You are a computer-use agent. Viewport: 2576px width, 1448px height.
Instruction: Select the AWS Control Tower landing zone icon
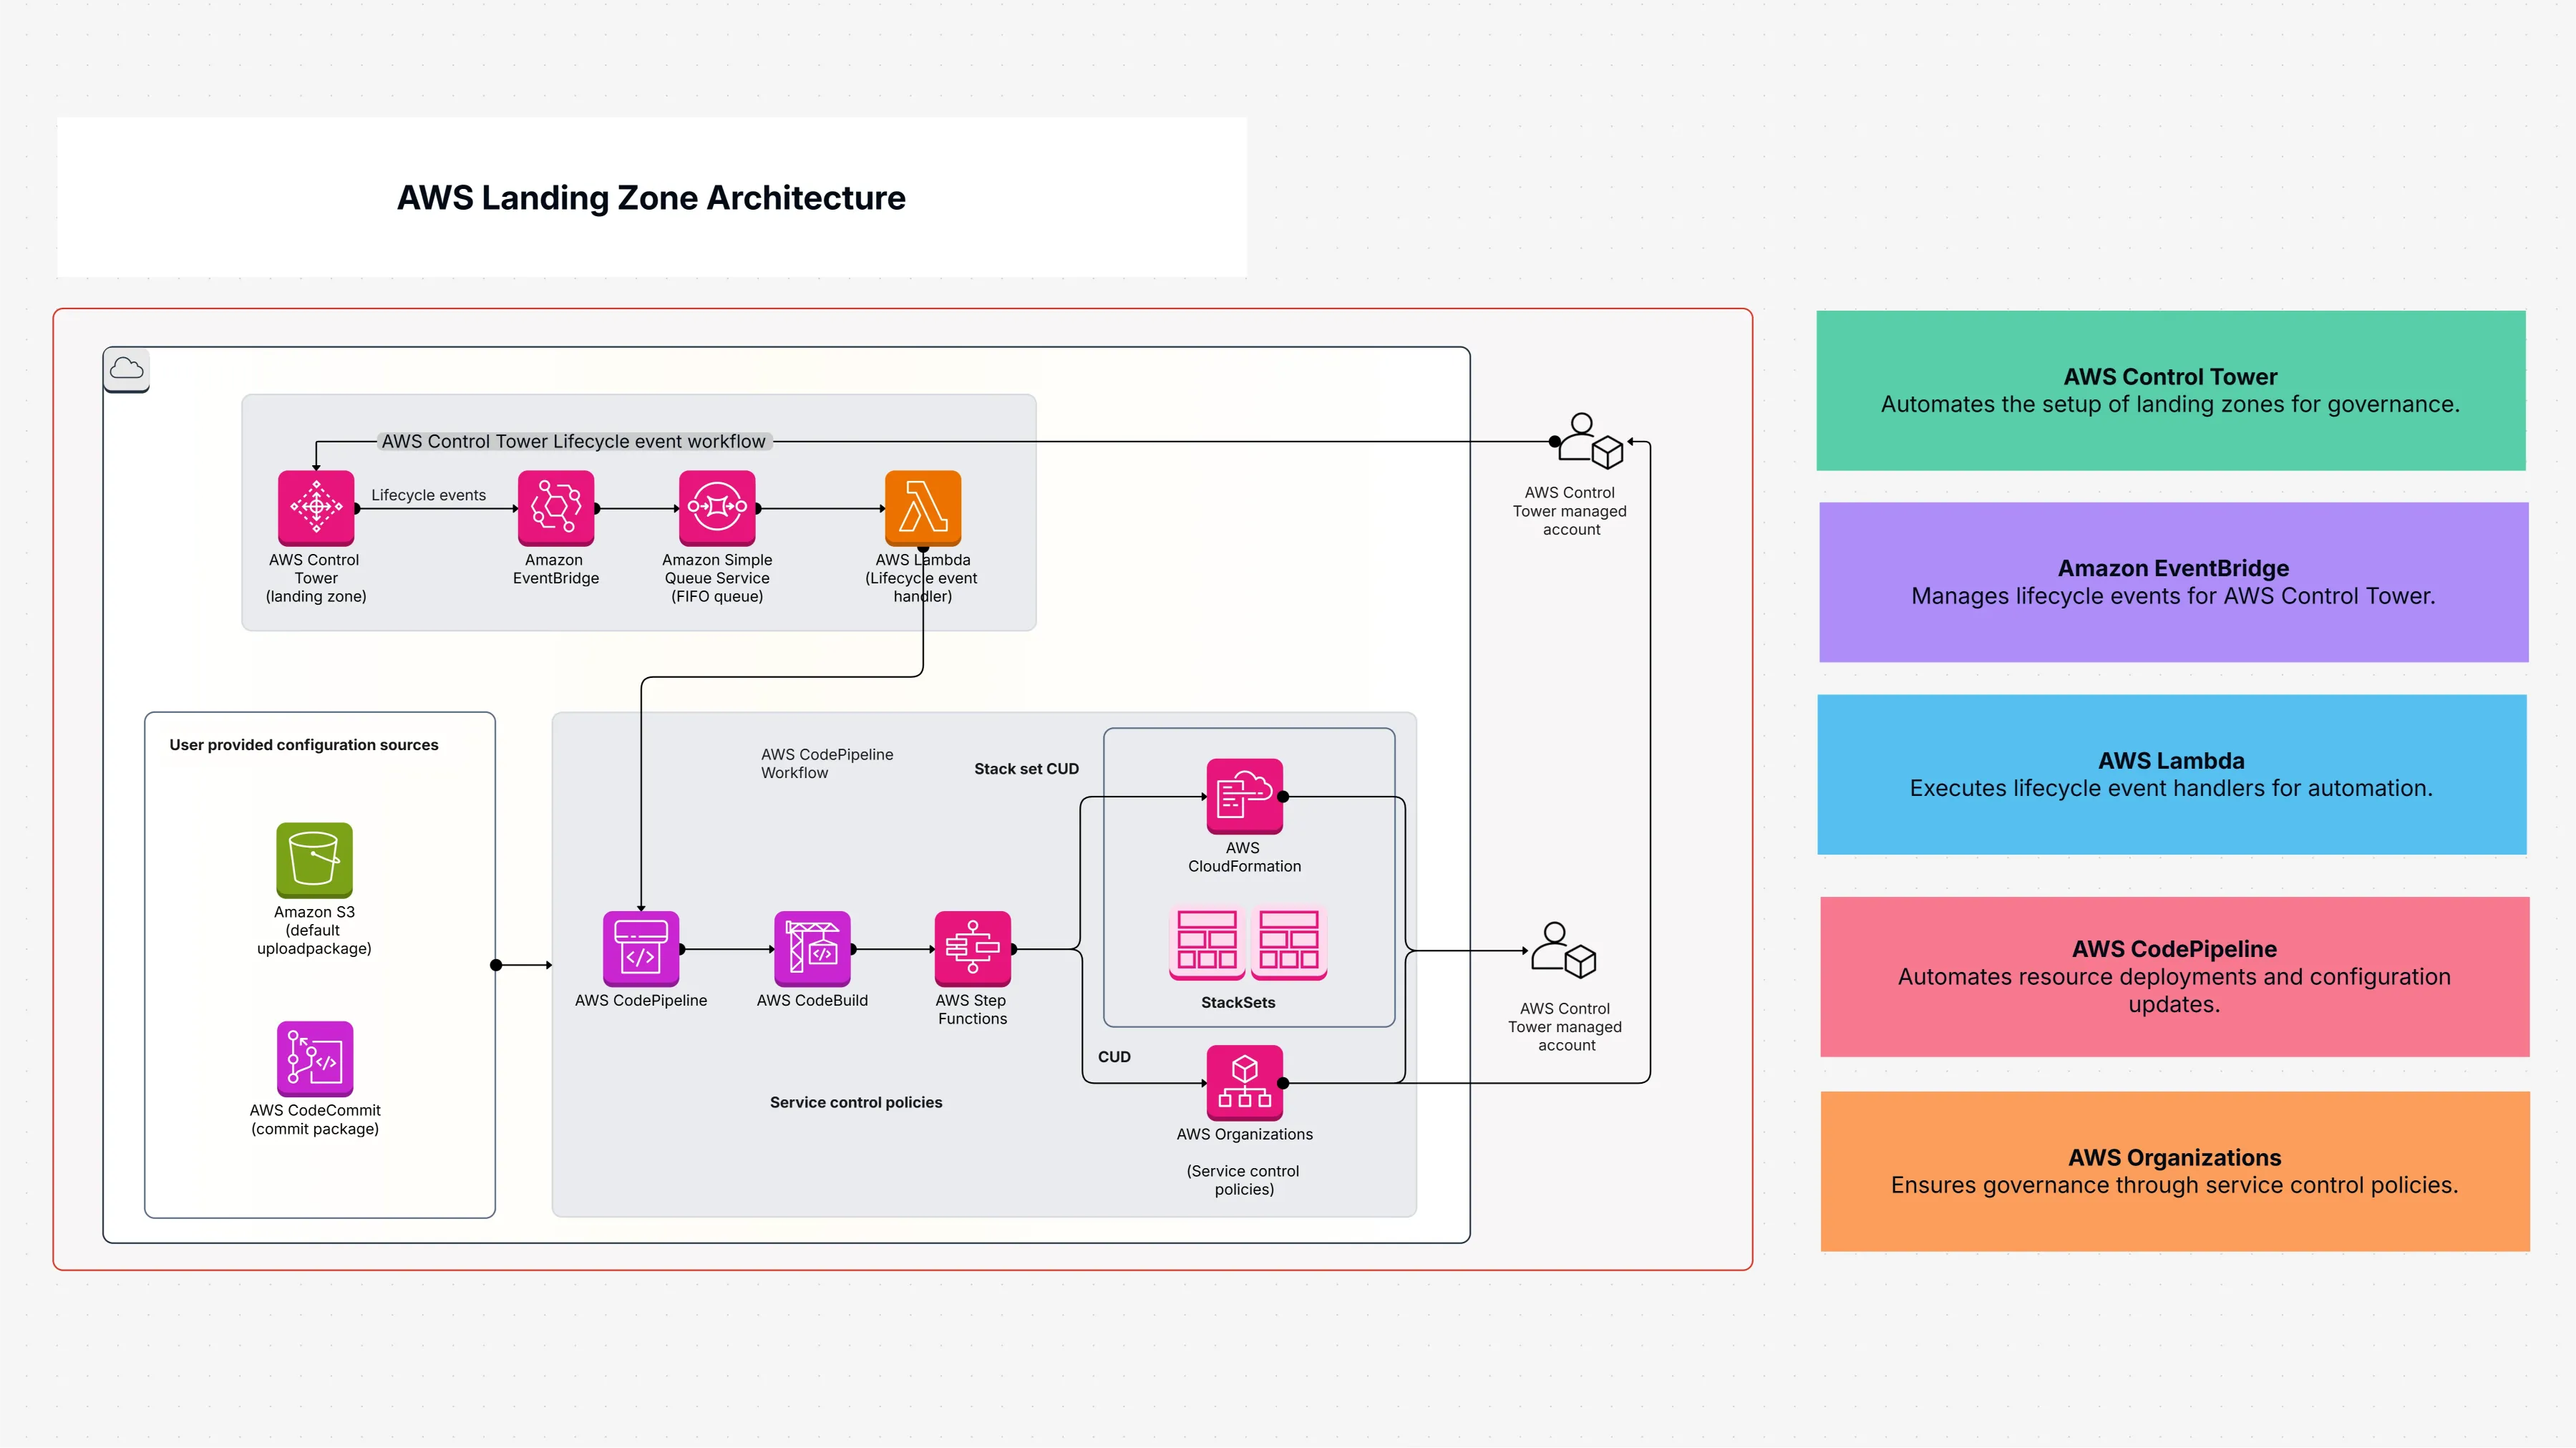click(315, 508)
